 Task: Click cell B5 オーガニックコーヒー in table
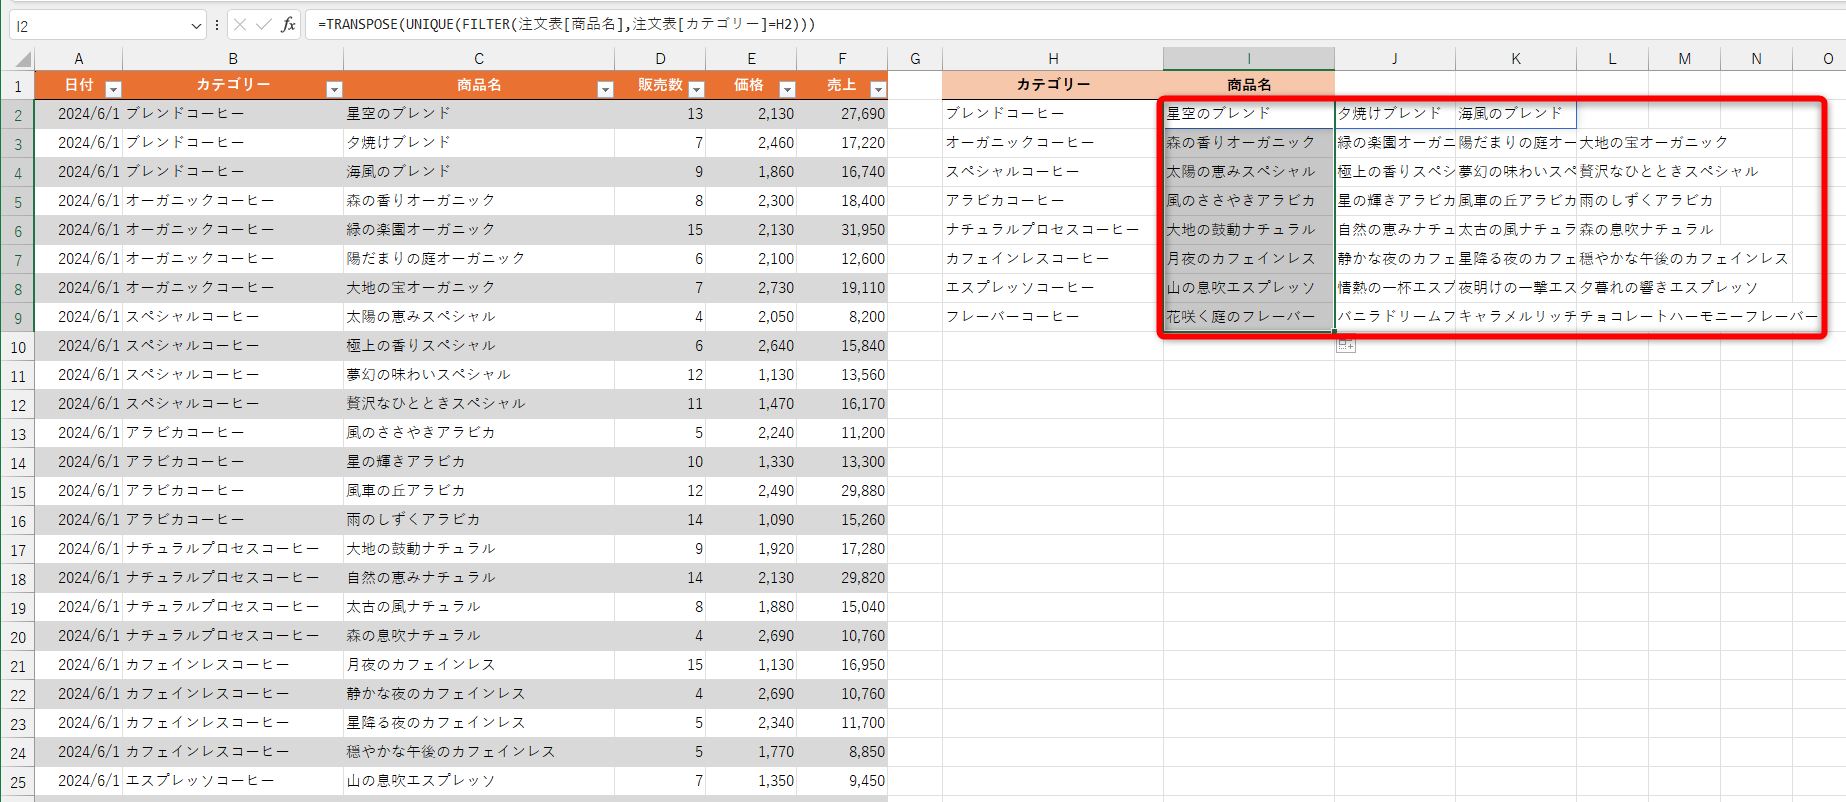pos(233,201)
